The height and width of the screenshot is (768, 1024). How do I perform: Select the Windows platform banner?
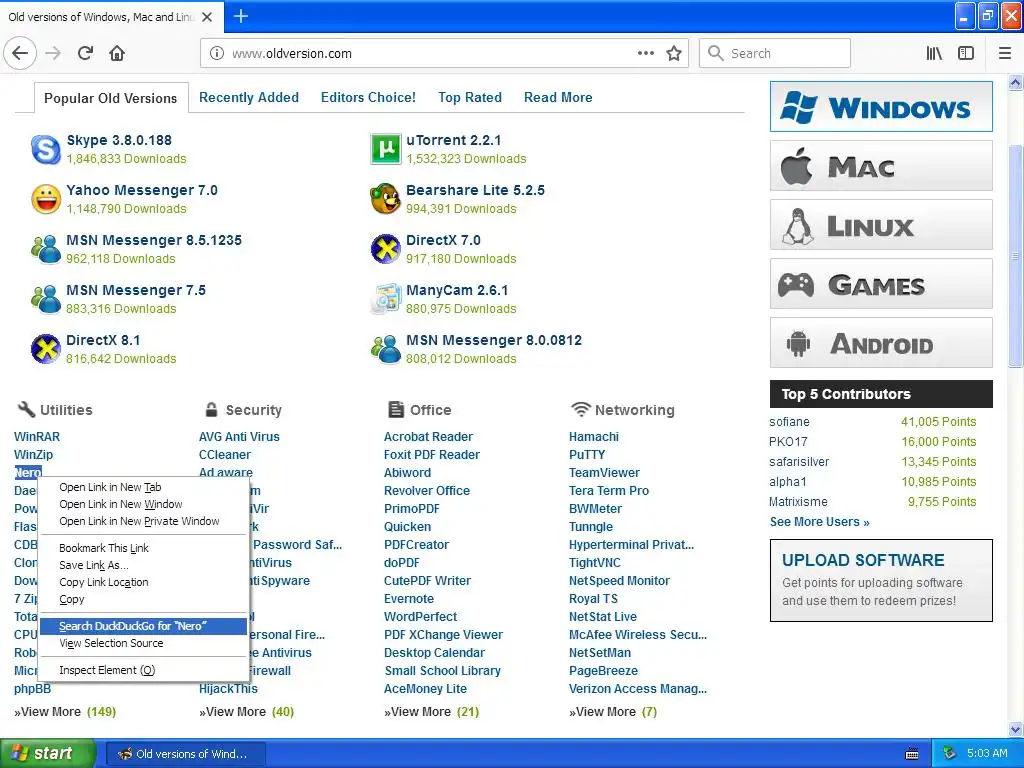coord(881,106)
